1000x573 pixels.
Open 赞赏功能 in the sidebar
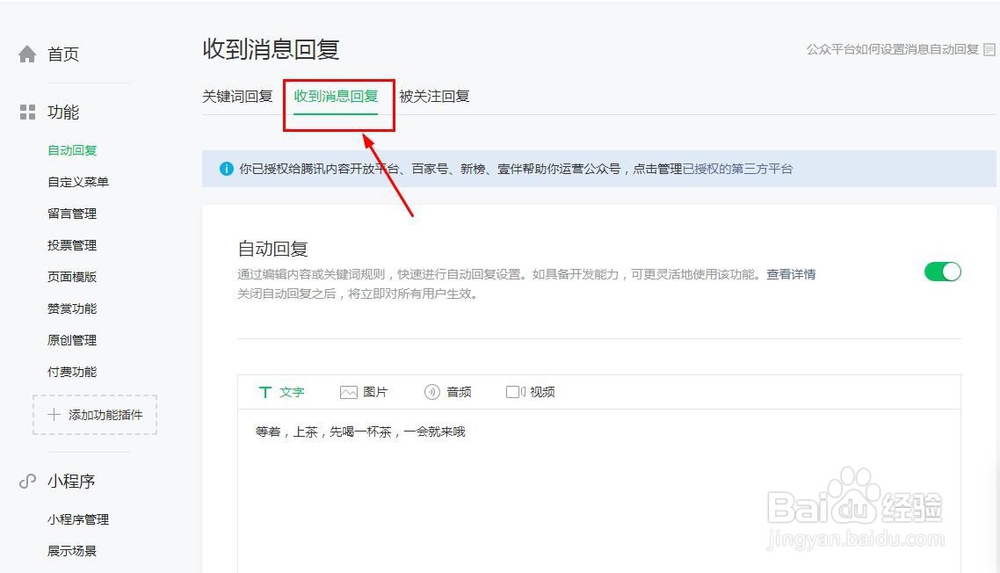pos(72,309)
